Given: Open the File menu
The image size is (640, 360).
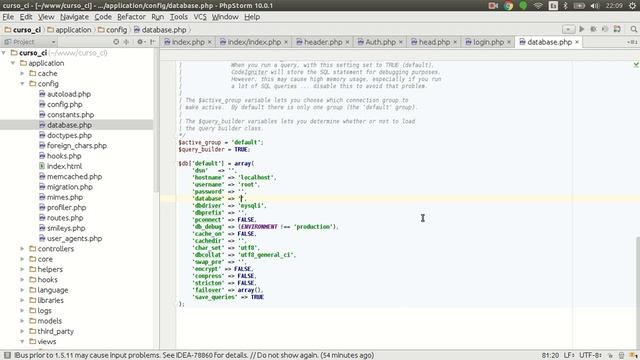Looking at the screenshot, I should (8, 17).
